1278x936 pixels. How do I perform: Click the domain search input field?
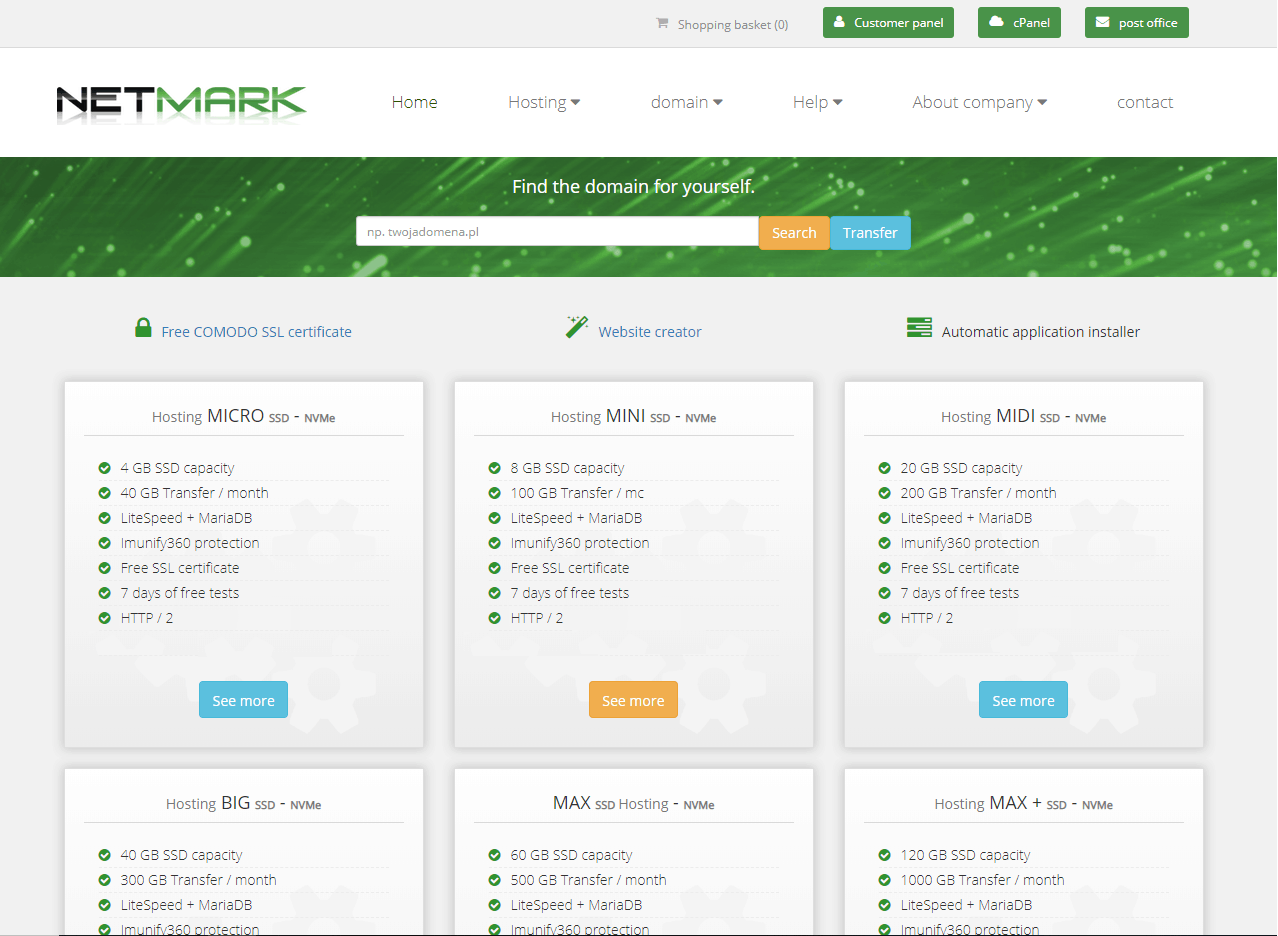pos(557,231)
